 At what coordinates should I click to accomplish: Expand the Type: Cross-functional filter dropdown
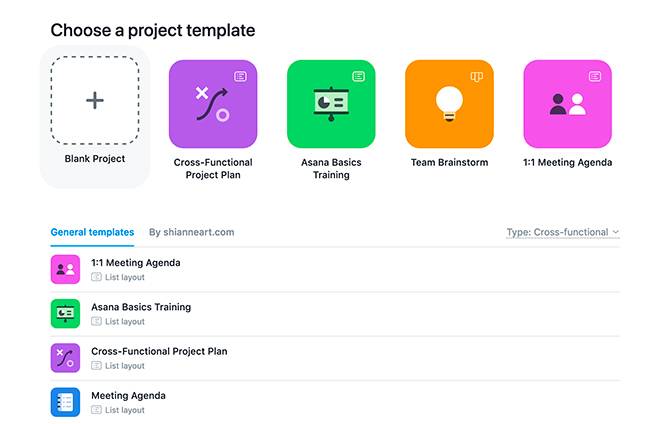[563, 232]
